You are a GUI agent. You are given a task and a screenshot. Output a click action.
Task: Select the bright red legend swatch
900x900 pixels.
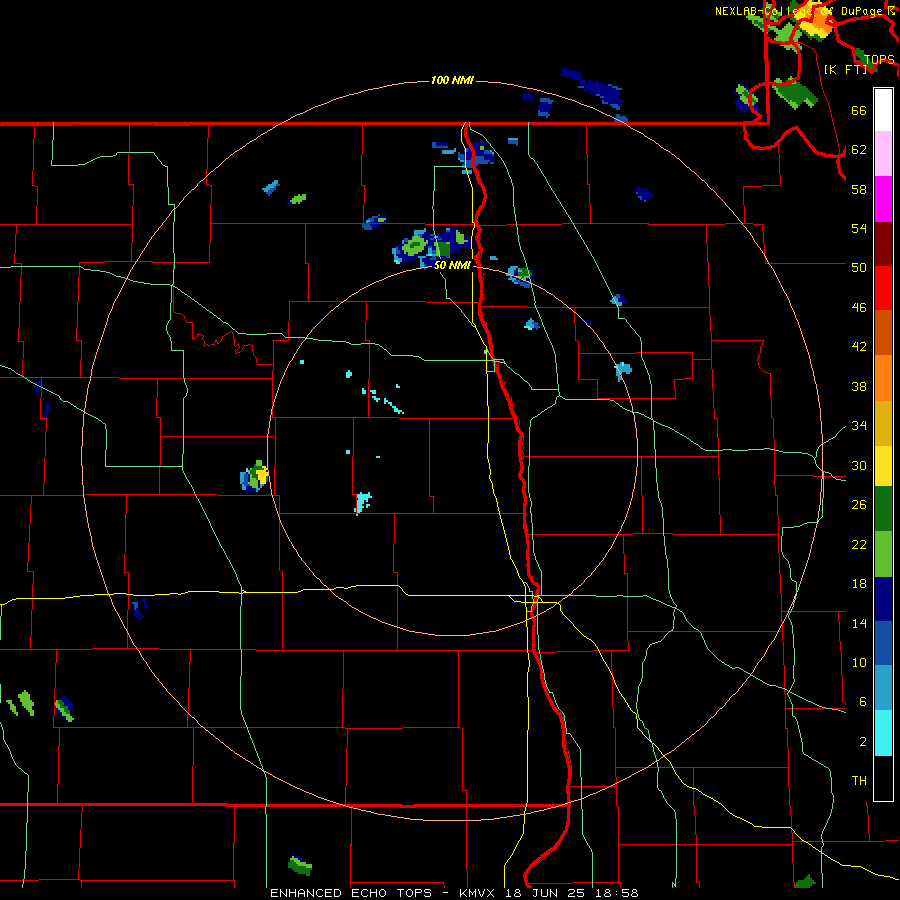click(883, 288)
